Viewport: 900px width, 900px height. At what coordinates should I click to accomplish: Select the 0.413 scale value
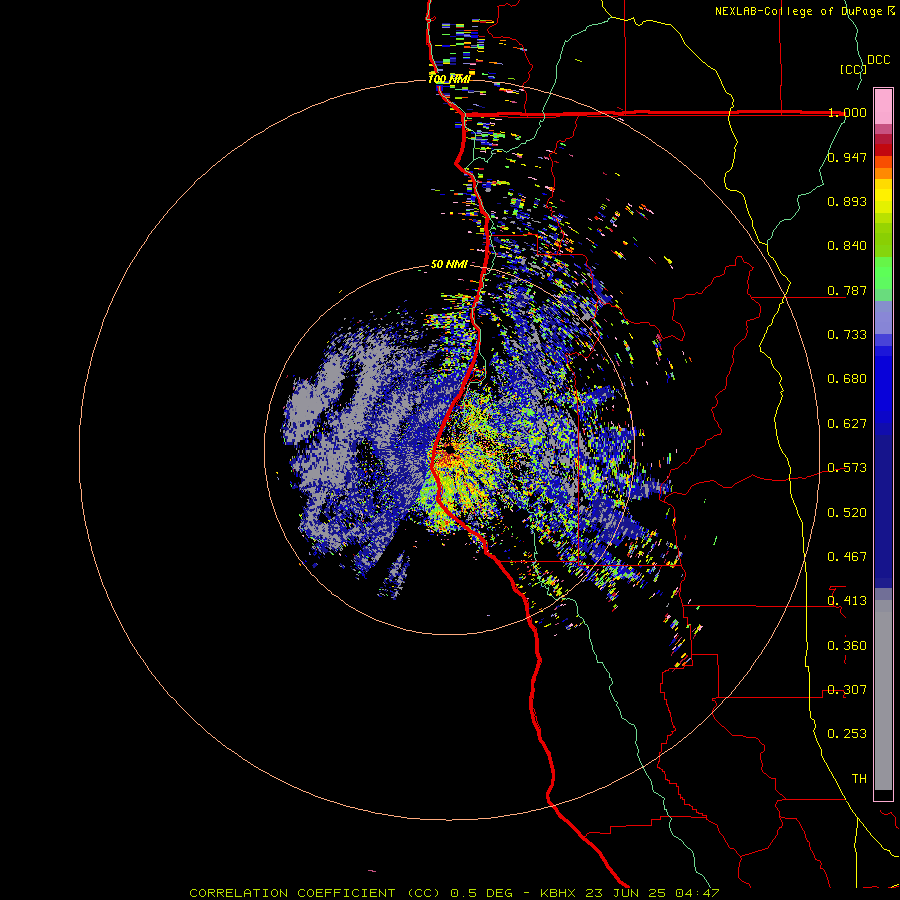(x=847, y=601)
